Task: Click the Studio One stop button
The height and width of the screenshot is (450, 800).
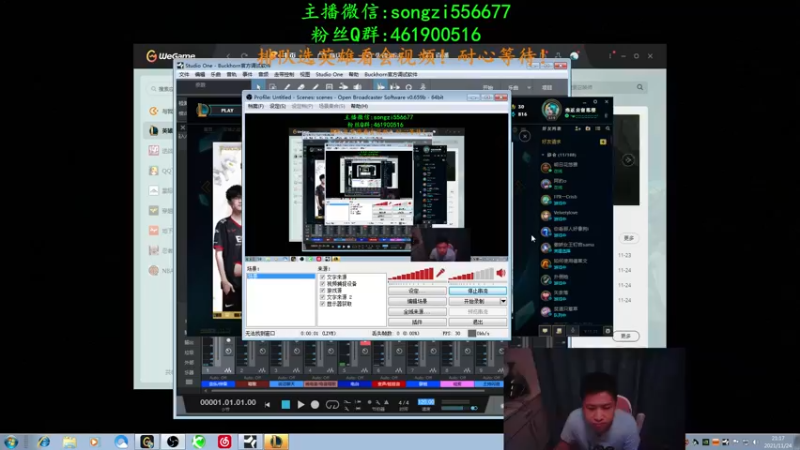Action: click(x=286, y=405)
